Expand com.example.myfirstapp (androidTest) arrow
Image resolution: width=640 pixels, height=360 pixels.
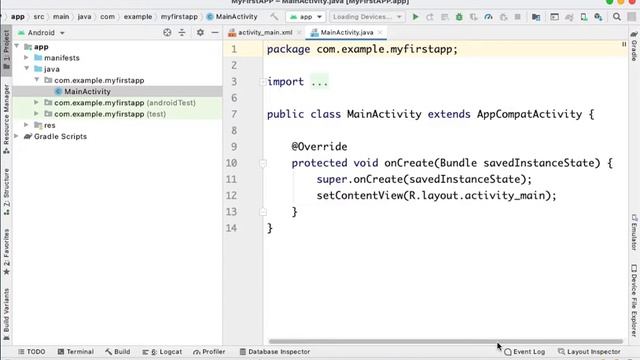(37, 102)
